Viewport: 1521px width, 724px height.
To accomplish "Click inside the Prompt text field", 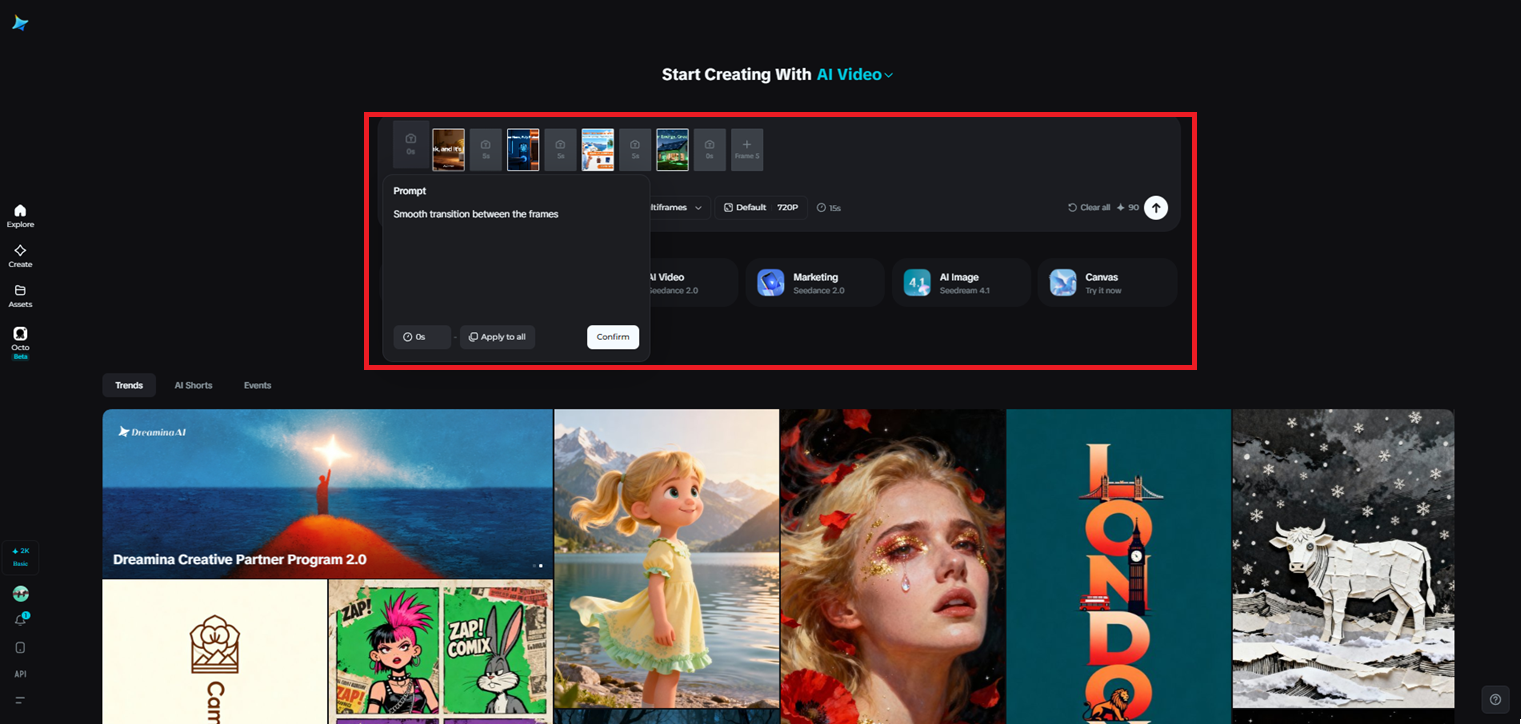I will (x=516, y=260).
